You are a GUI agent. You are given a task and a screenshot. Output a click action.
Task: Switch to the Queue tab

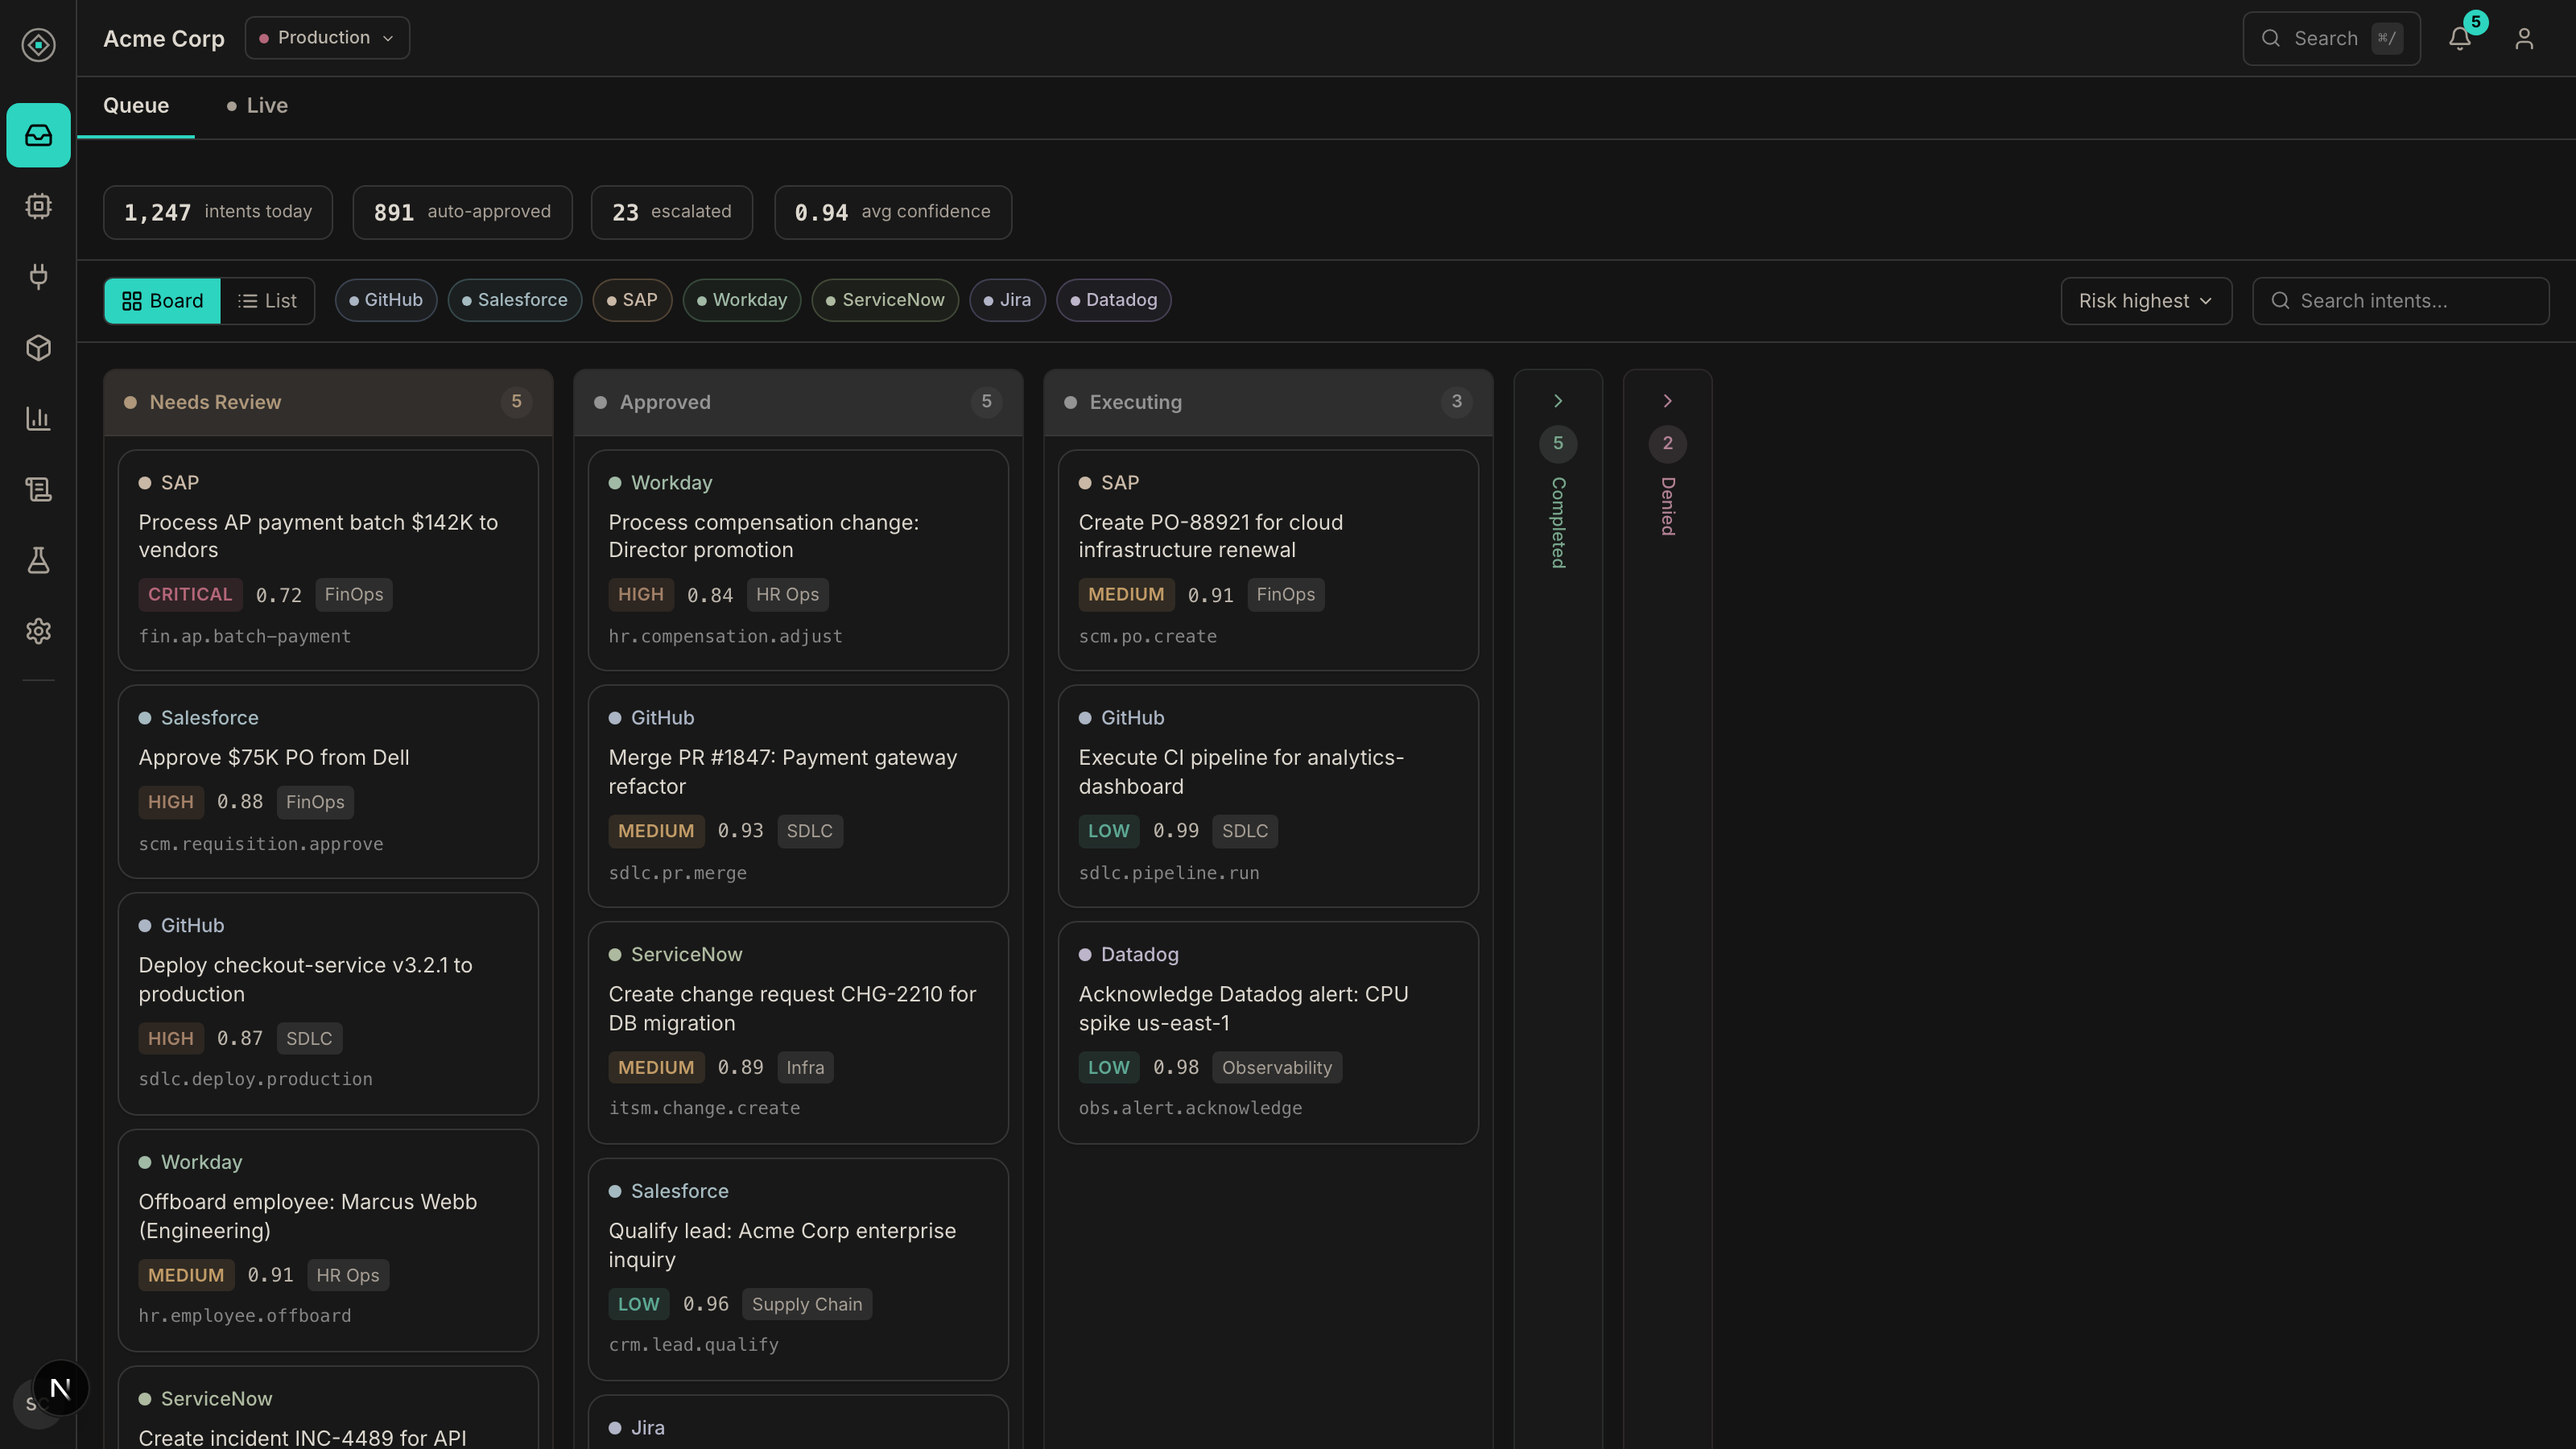point(136,106)
